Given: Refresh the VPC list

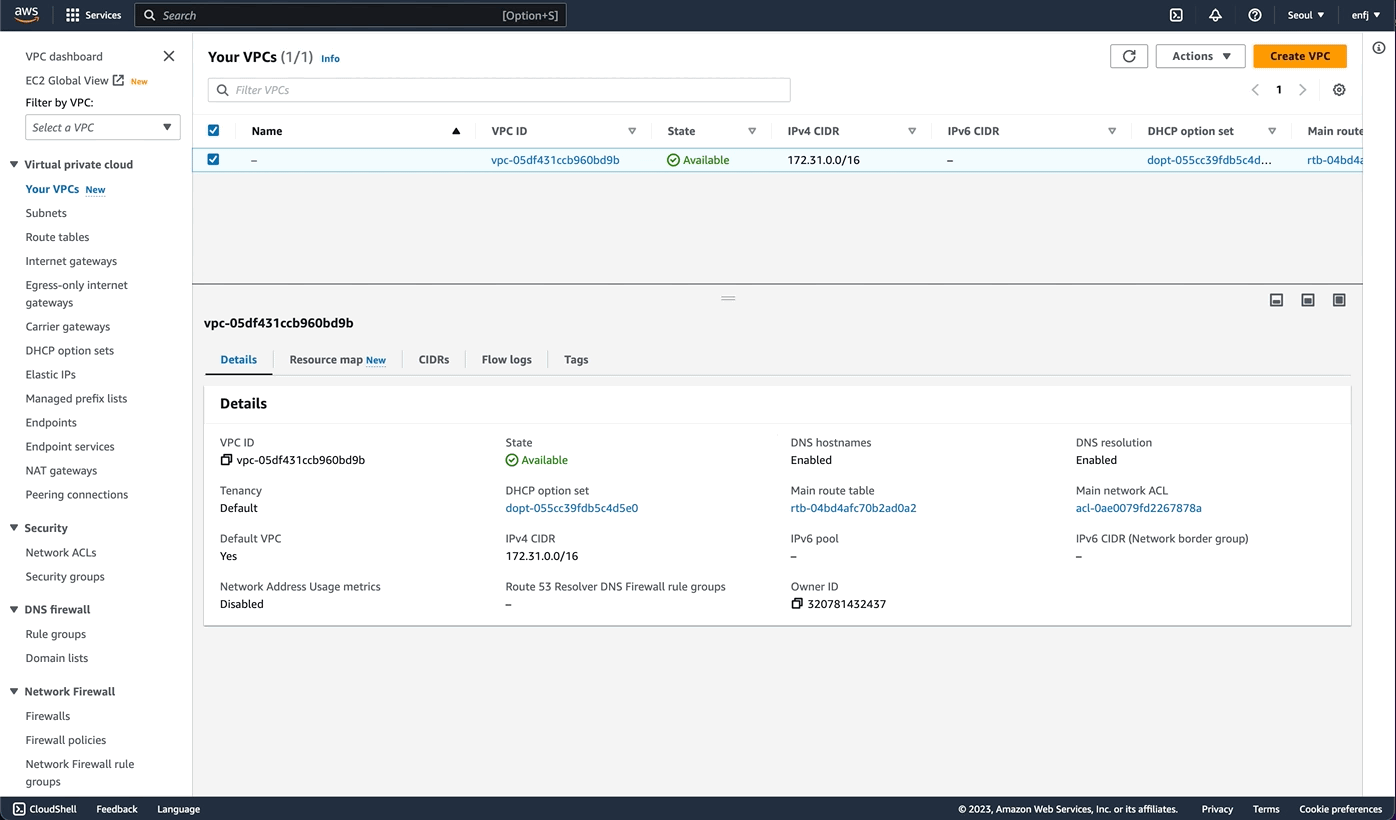Looking at the screenshot, I should 1129,56.
